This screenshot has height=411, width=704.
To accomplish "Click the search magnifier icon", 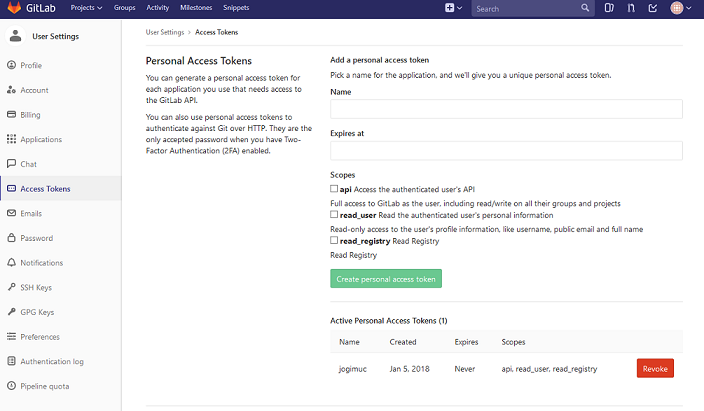I will tap(586, 8).
